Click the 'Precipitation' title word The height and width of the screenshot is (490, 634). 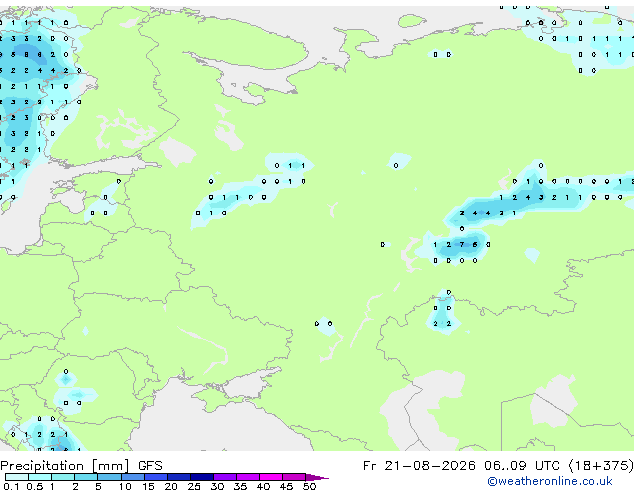(42, 466)
